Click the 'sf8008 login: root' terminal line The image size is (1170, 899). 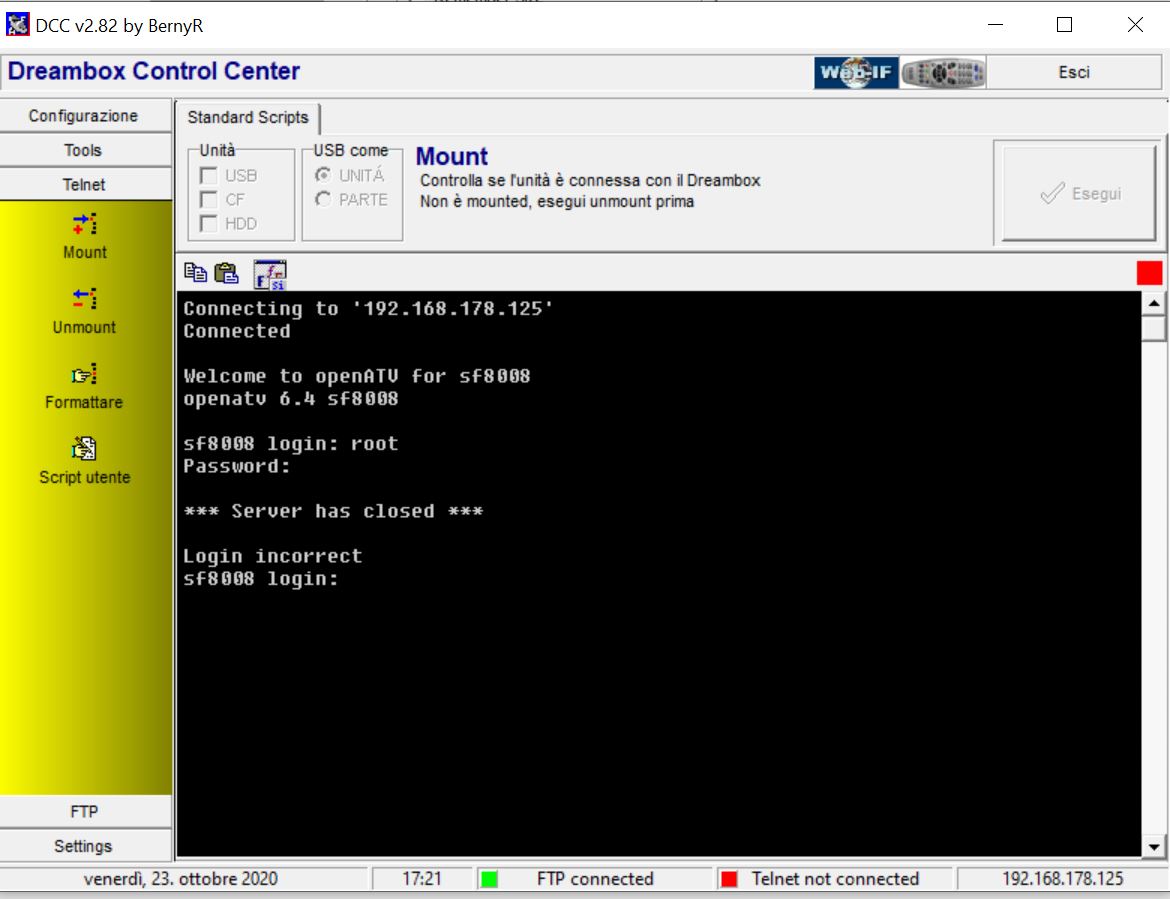[291, 444]
